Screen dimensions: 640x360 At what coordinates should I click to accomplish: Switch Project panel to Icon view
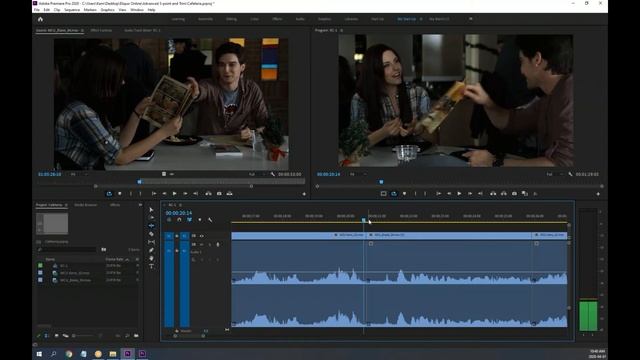coord(56,336)
